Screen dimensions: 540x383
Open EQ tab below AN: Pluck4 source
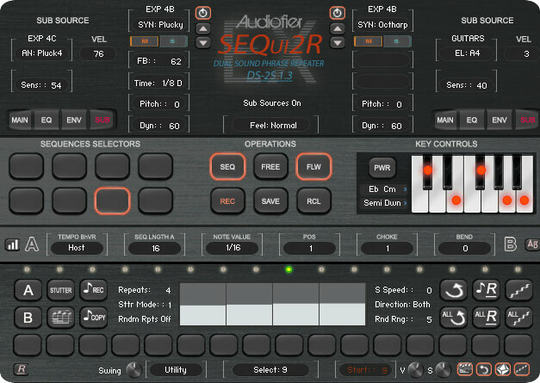click(x=46, y=120)
